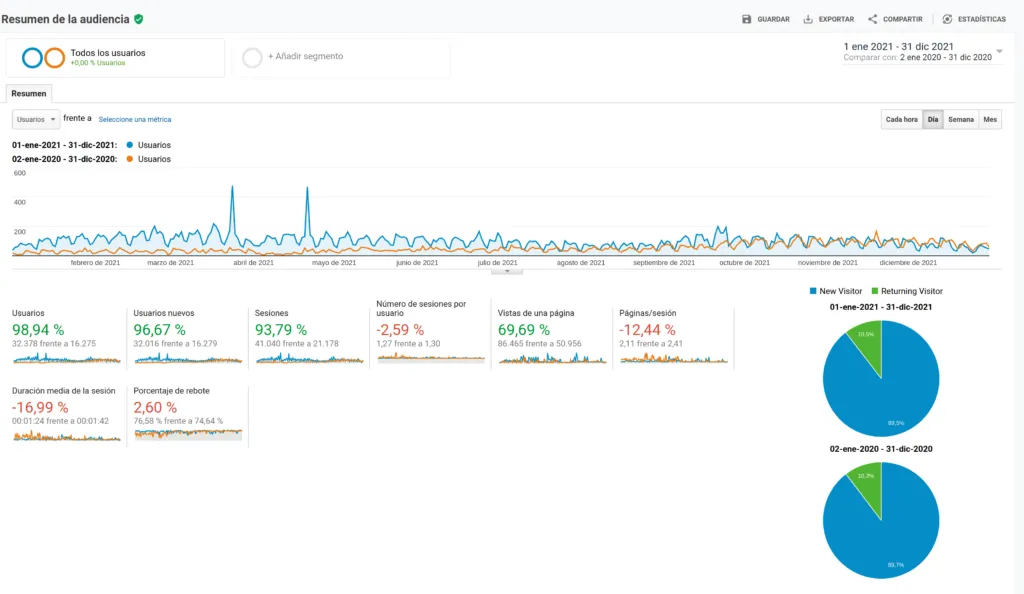Open the Usuarios metric dropdown

(x=36, y=119)
